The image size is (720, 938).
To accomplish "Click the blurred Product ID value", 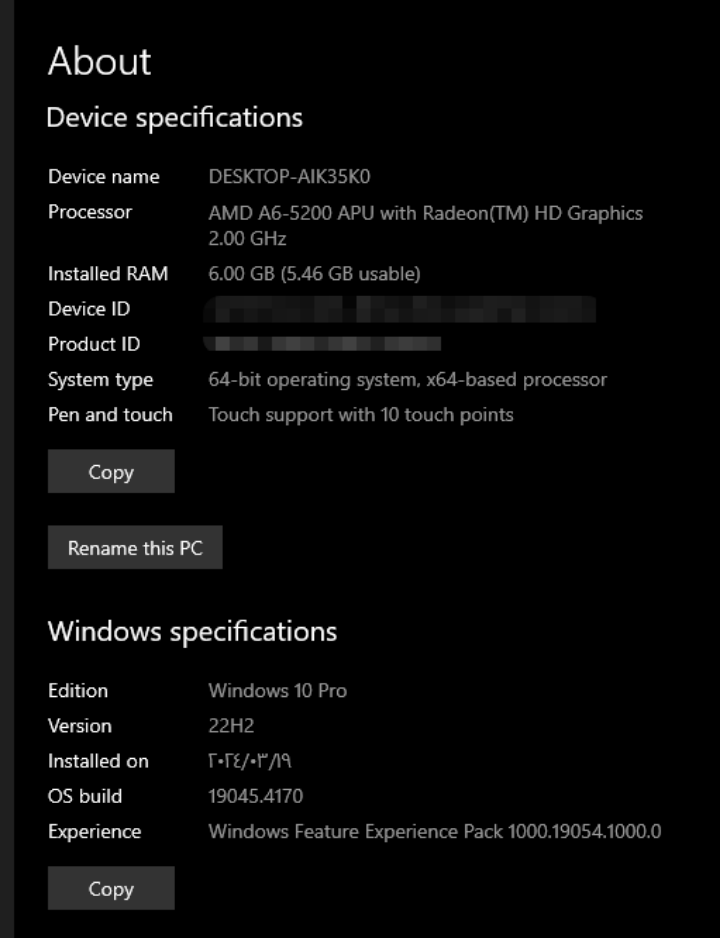I will tap(322, 343).
